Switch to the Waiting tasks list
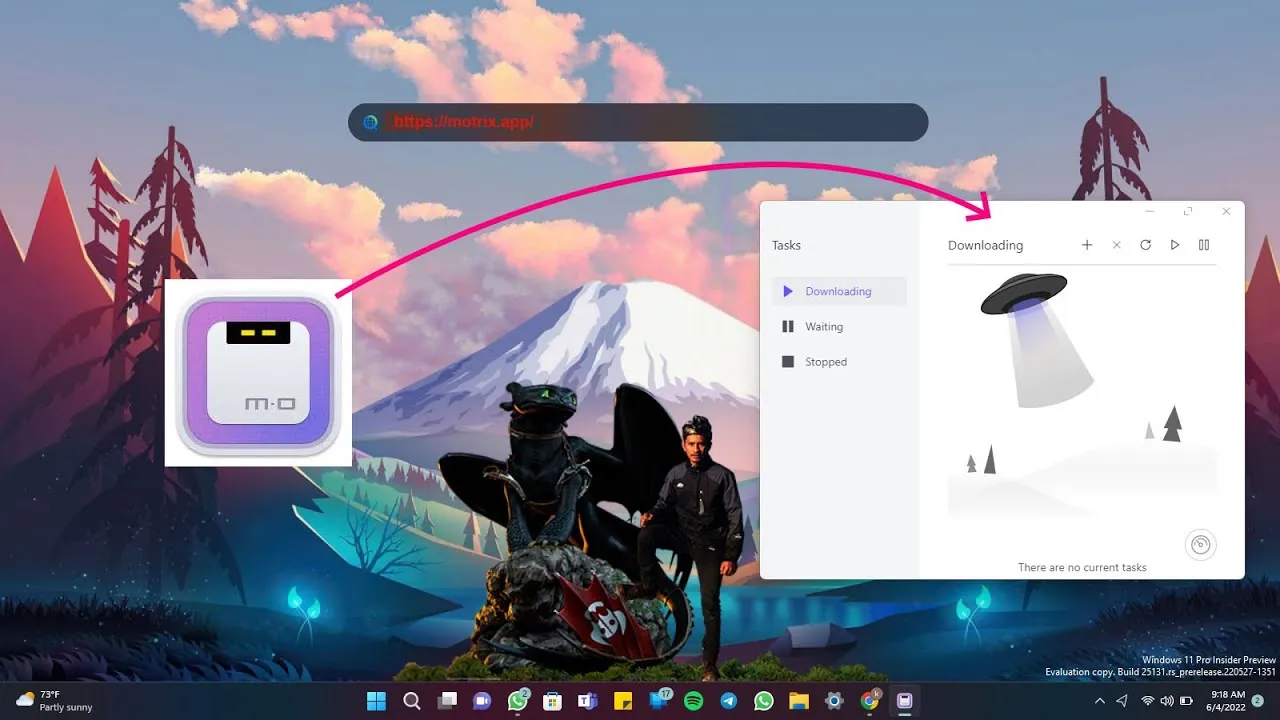Image resolution: width=1280 pixels, height=720 pixels. click(839, 327)
